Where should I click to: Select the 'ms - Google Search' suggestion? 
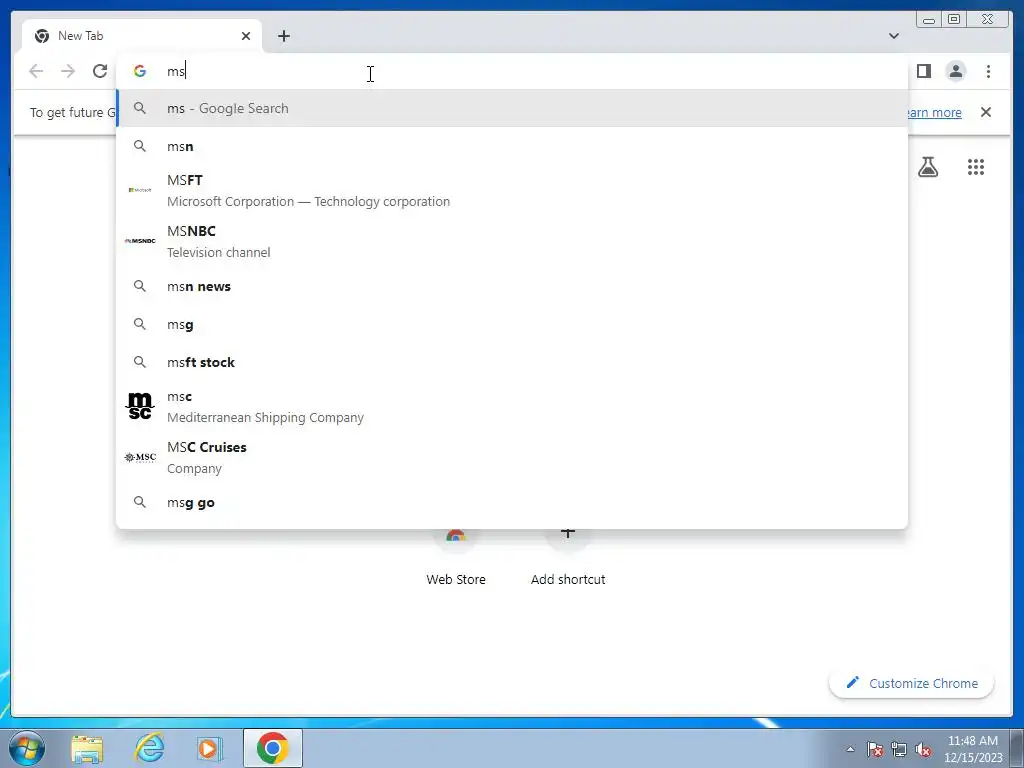[x=511, y=108]
